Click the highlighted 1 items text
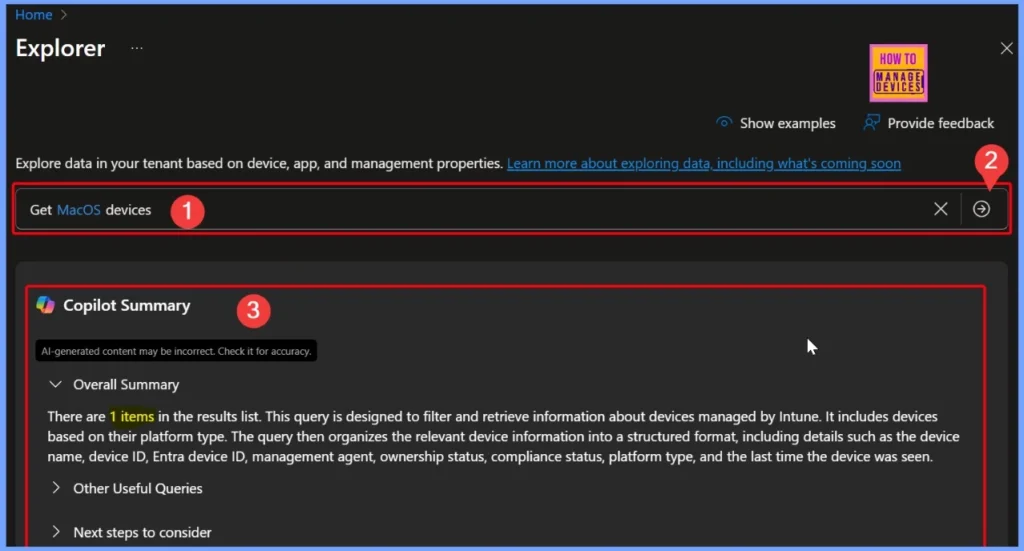 [x=132, y=417]
